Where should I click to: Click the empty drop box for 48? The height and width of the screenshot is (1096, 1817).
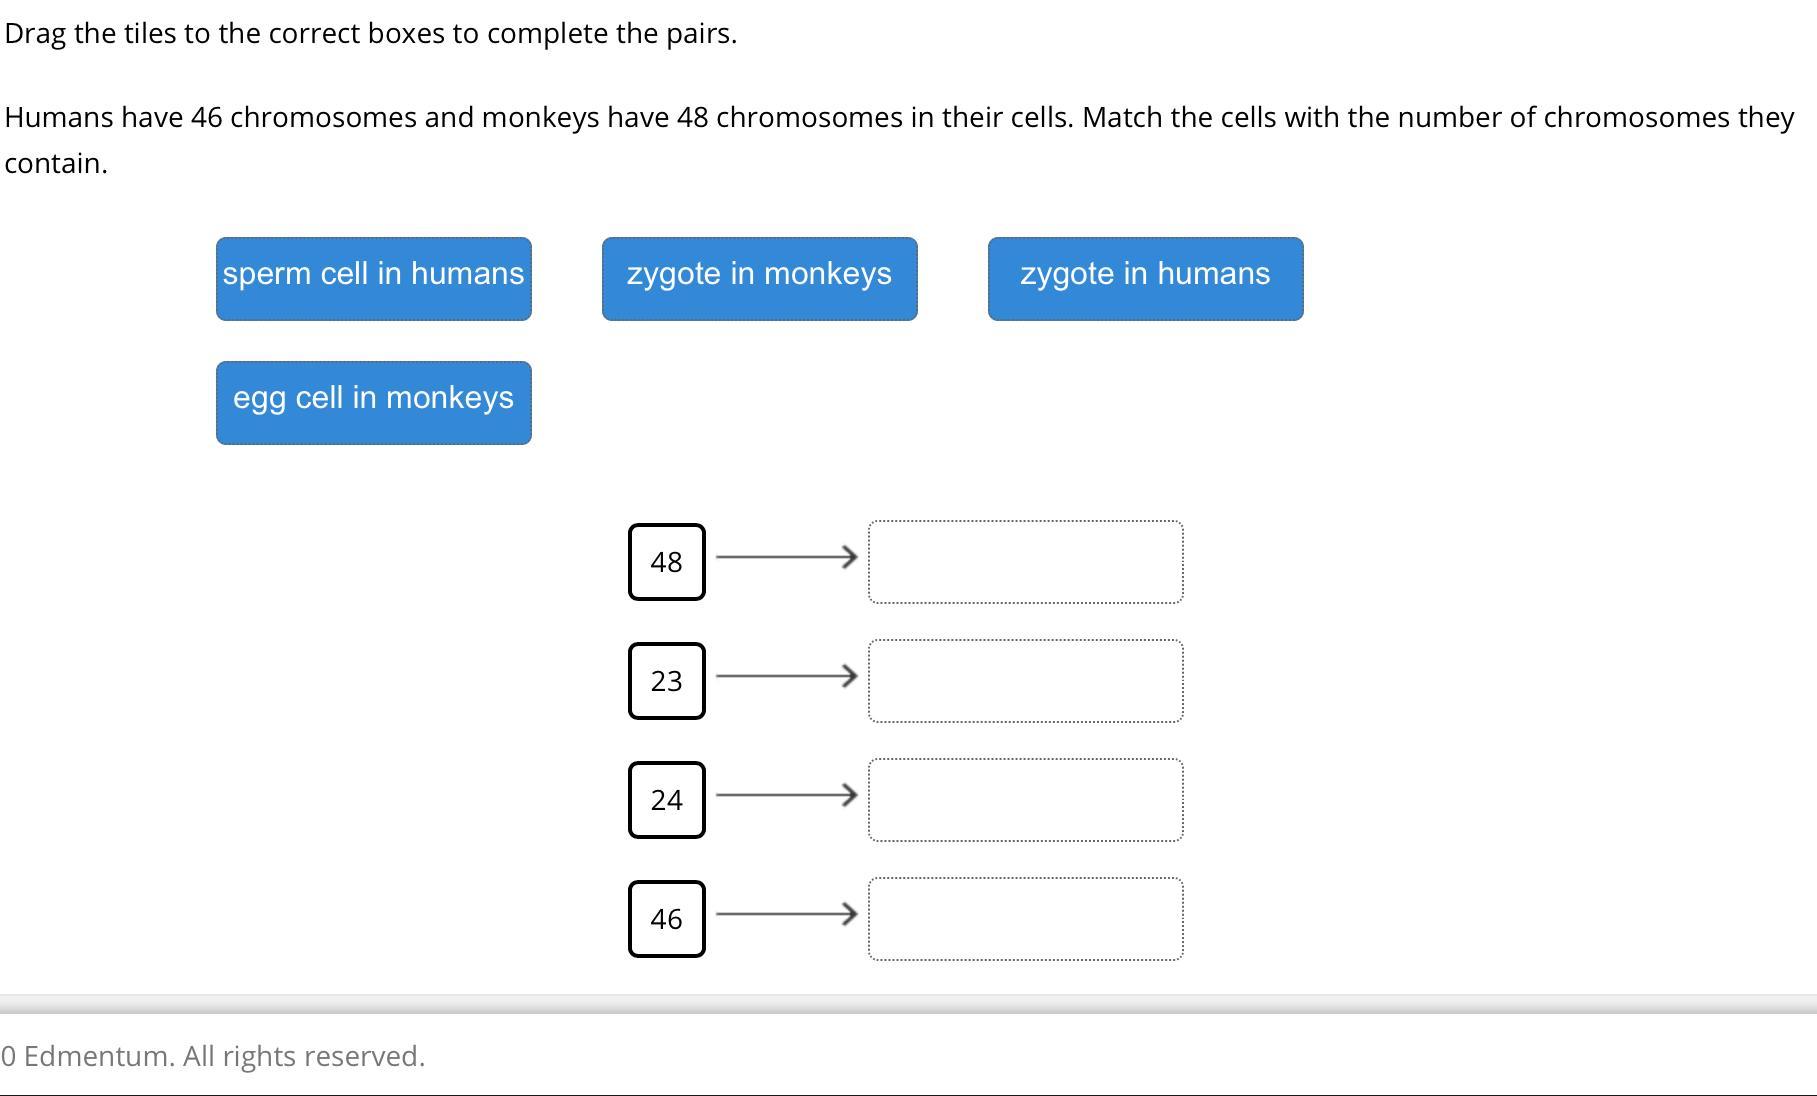point(1026,562)
